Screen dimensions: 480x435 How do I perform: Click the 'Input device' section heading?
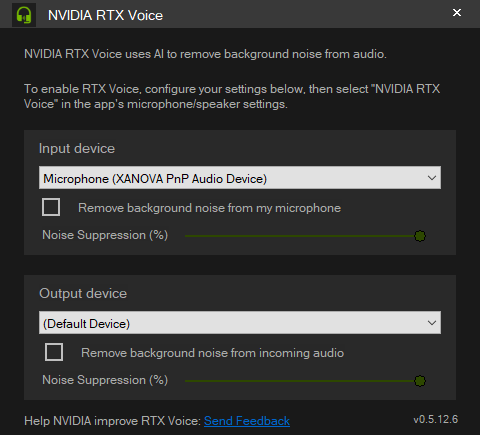click(x=77, y=149)
